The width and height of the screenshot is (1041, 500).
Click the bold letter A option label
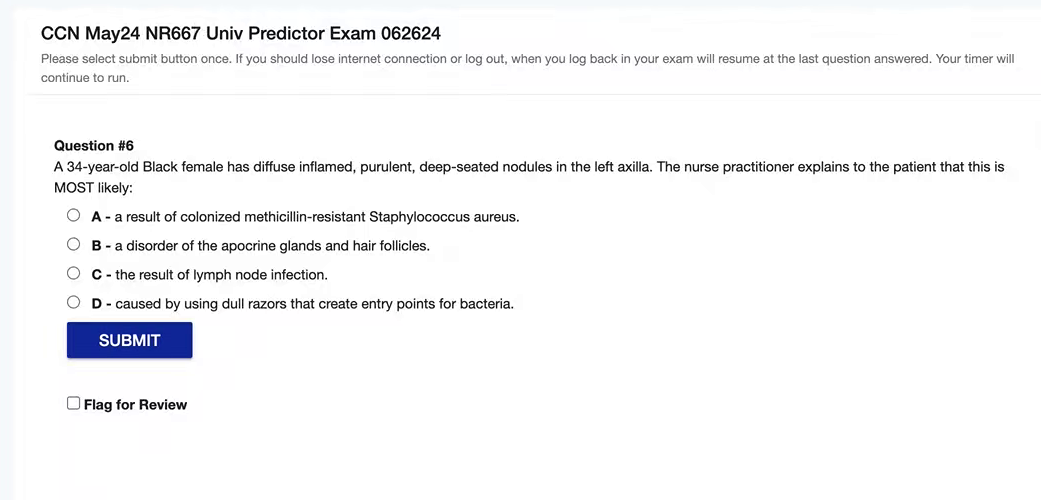point(98,217)
